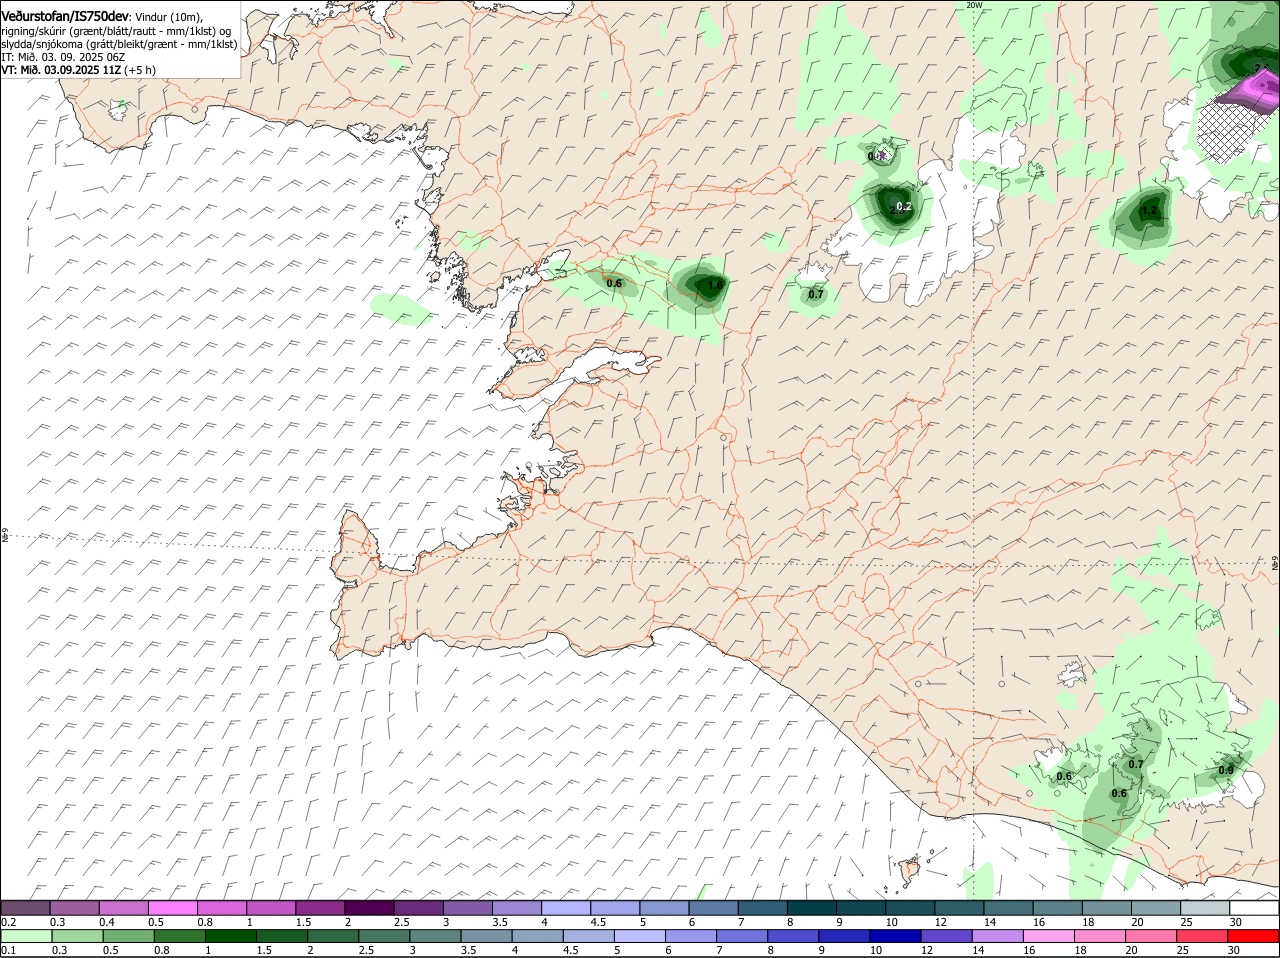Pick the white snow-scale swatch above 30
The width and height of the screenshot is (1280, 958).
pyautogui.click(x=1254, y=908)
